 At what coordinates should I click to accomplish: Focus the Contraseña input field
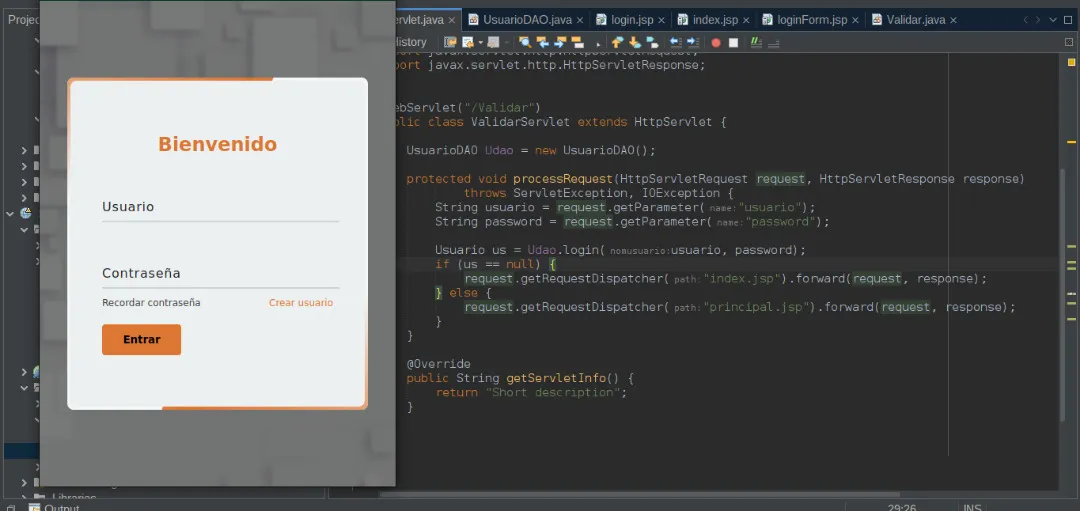tap(220, 273)
